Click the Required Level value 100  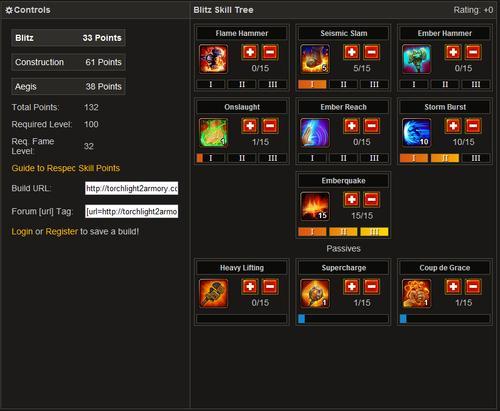[91, 124]
